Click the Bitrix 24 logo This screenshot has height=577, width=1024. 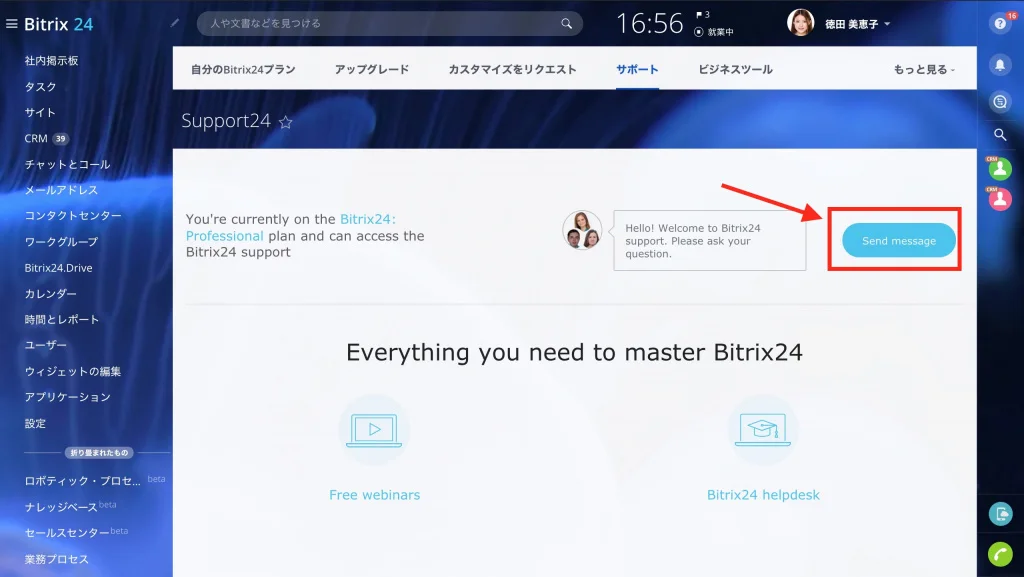59,24
